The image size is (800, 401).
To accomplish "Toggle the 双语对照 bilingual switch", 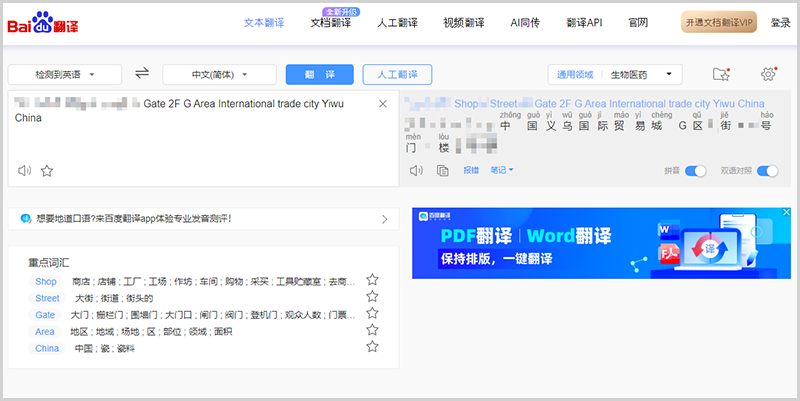I will coord(767,171).
